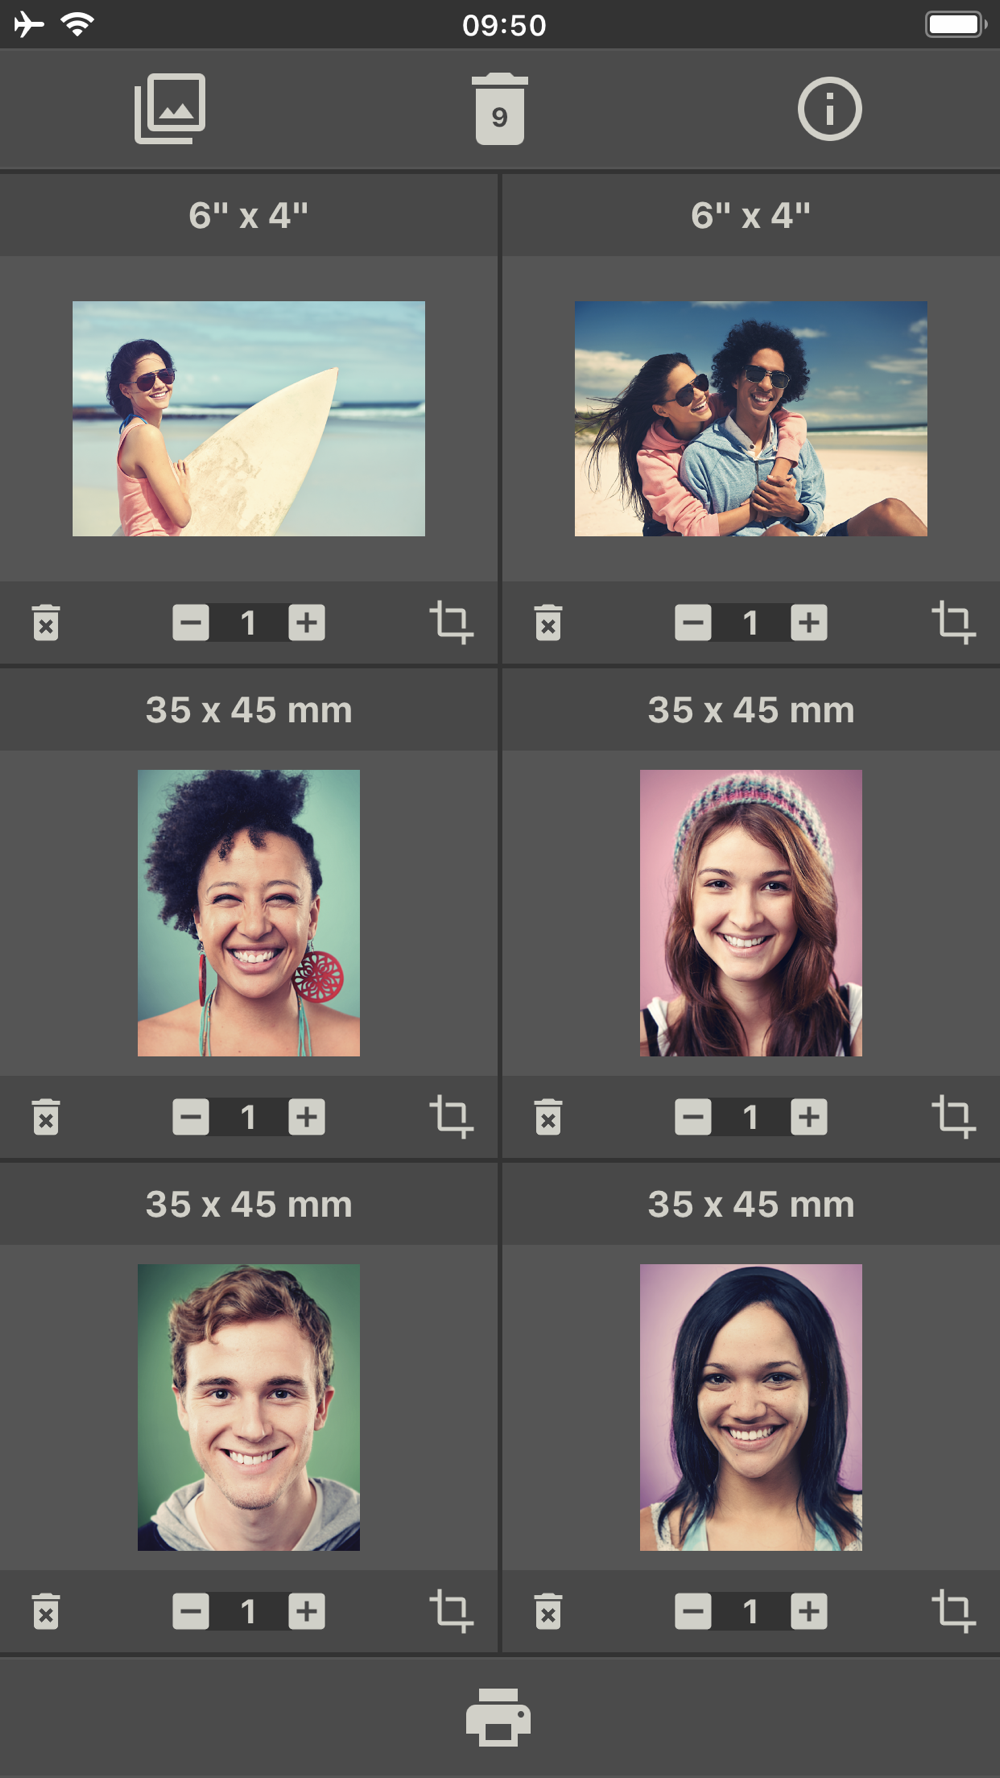Decrease copies of beach couple photo
This screenshot has height=1778, width=1000.
click(x=693, y=622)
